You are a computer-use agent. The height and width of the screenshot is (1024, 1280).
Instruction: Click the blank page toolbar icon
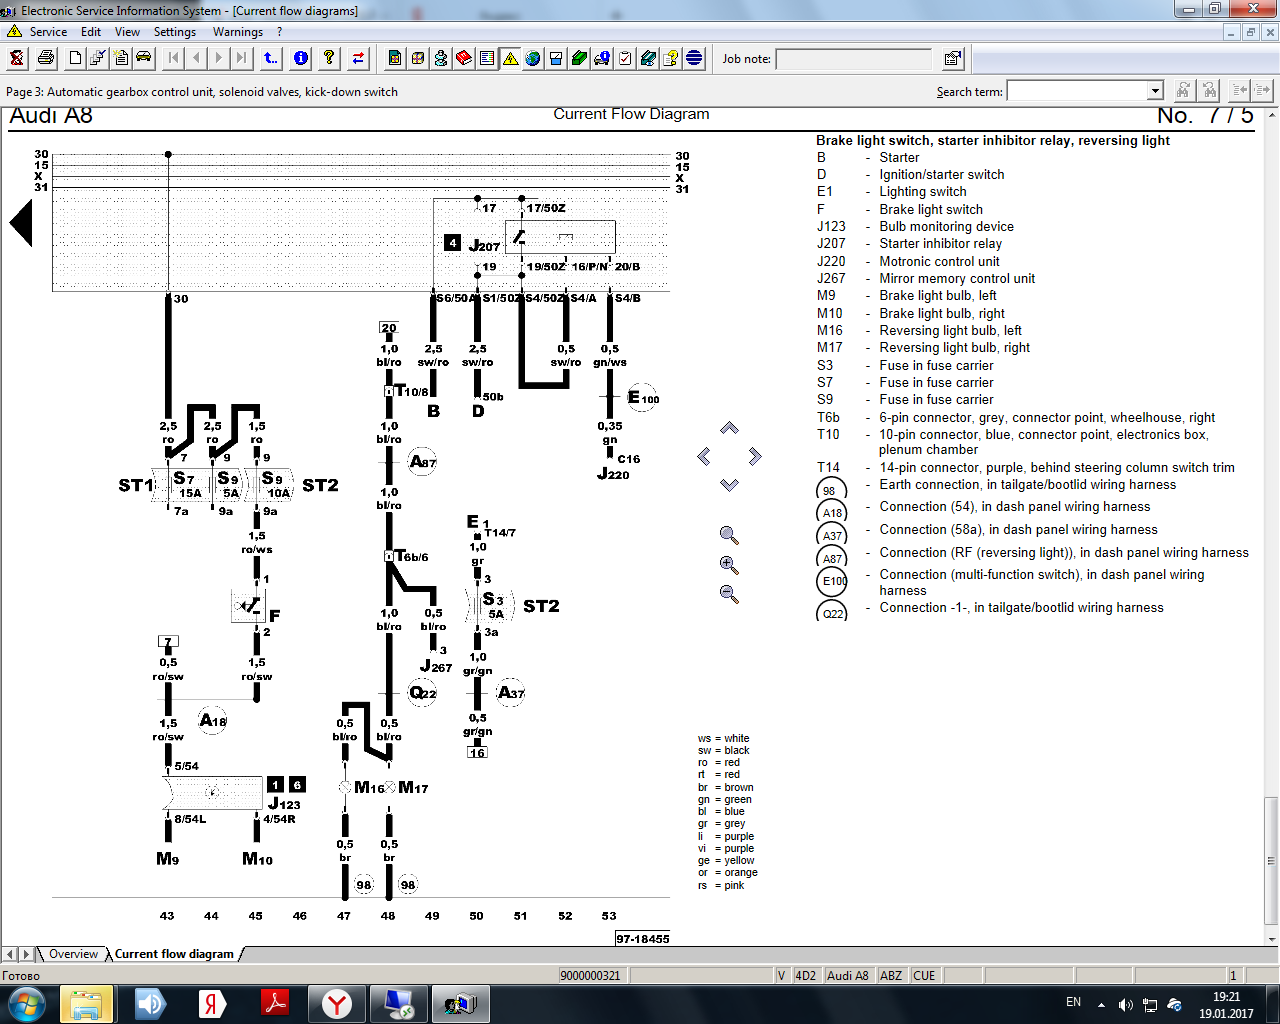click(x=75, y=58)
